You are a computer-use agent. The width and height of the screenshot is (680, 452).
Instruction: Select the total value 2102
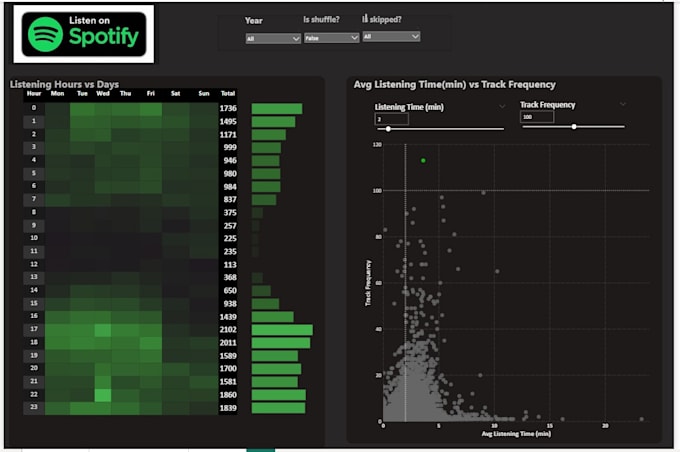[228, 330]
